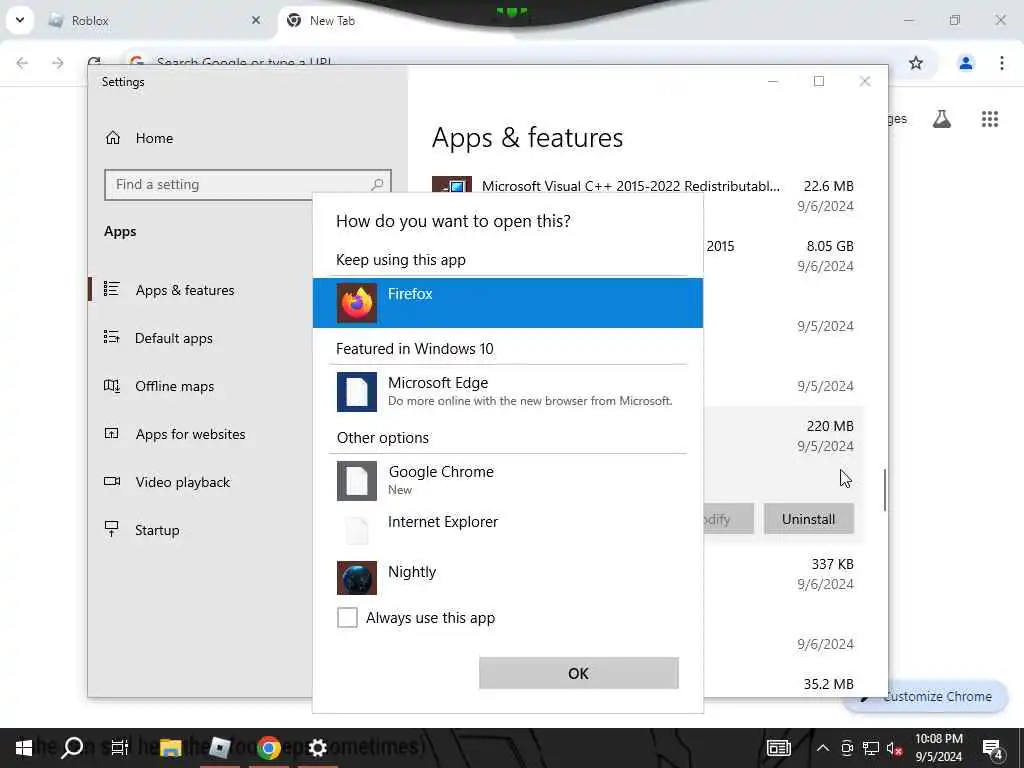Select Internet Explorer from the list
The image size is (1024, 768).
coord(507,530)
